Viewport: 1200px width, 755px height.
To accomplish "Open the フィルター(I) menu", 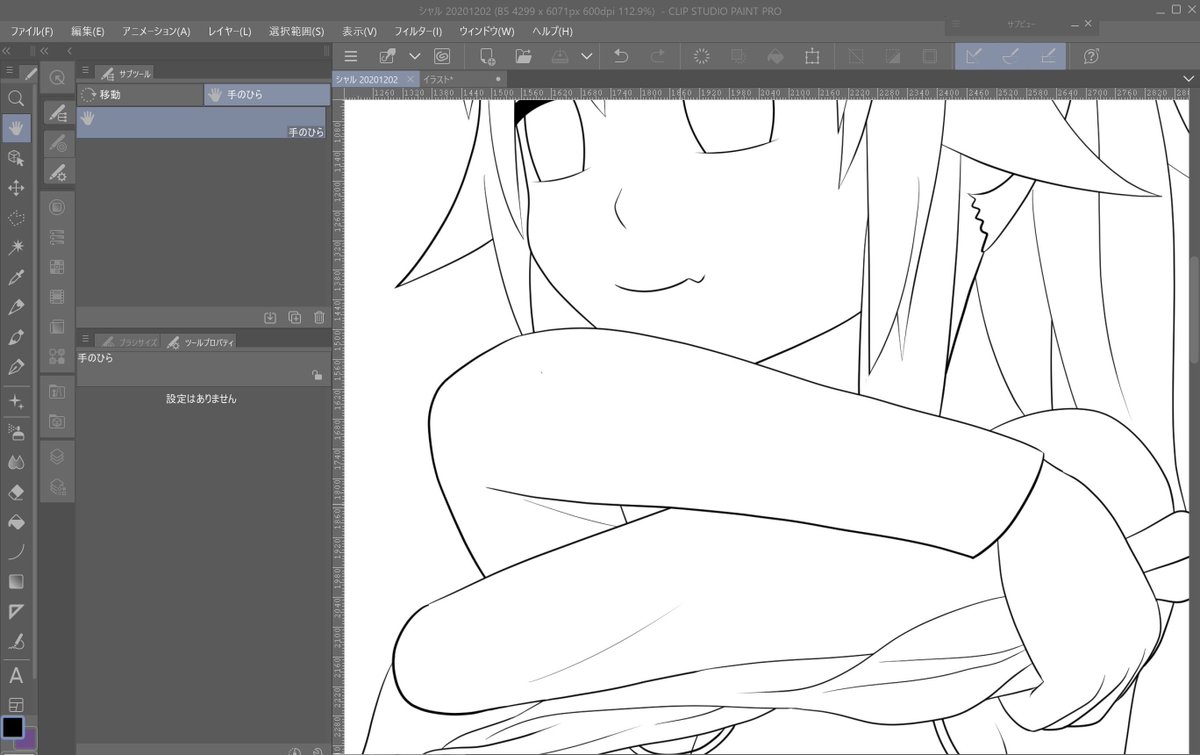I will click(418, 31).
